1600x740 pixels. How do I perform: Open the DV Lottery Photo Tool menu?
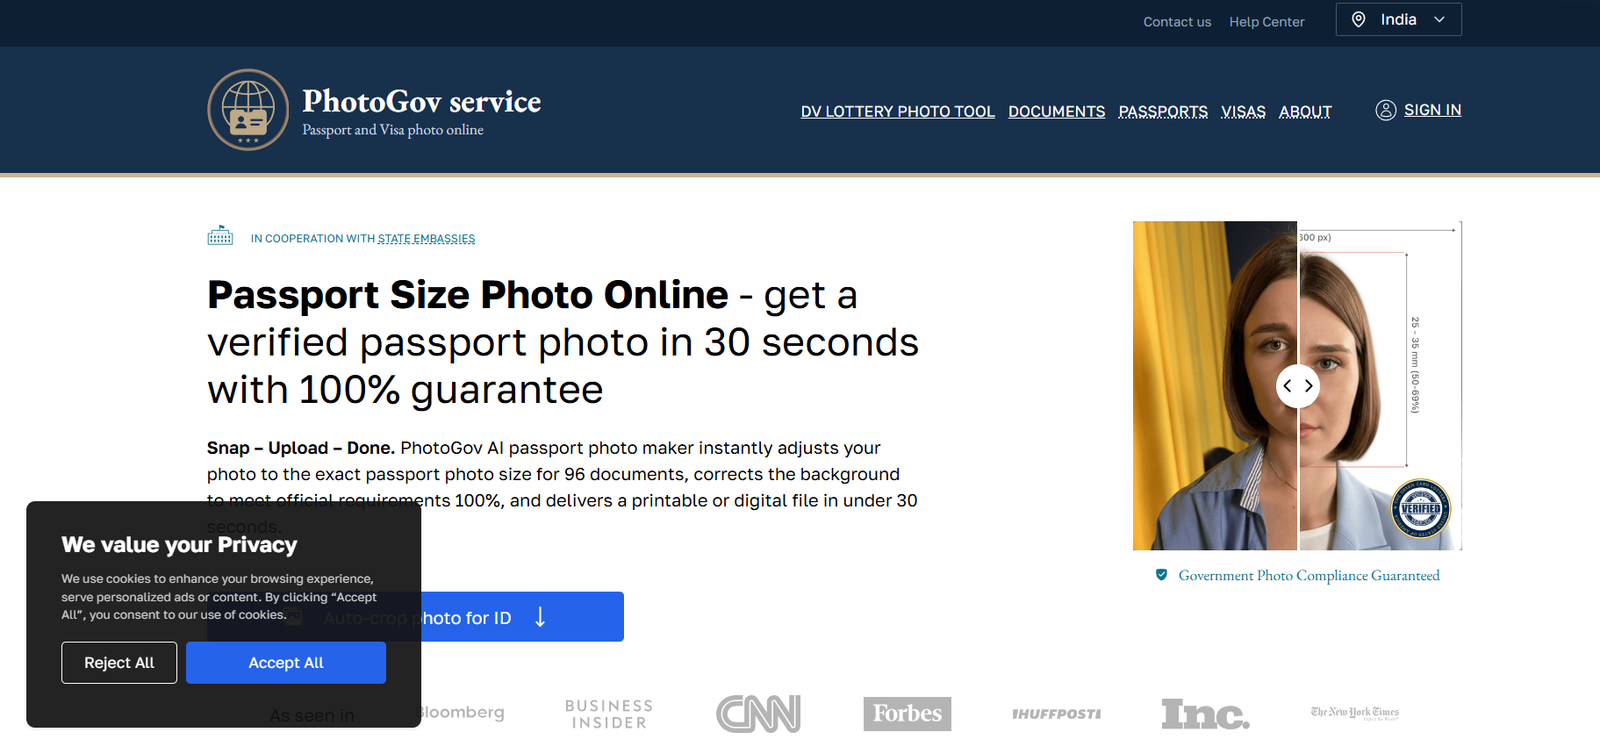897,111
